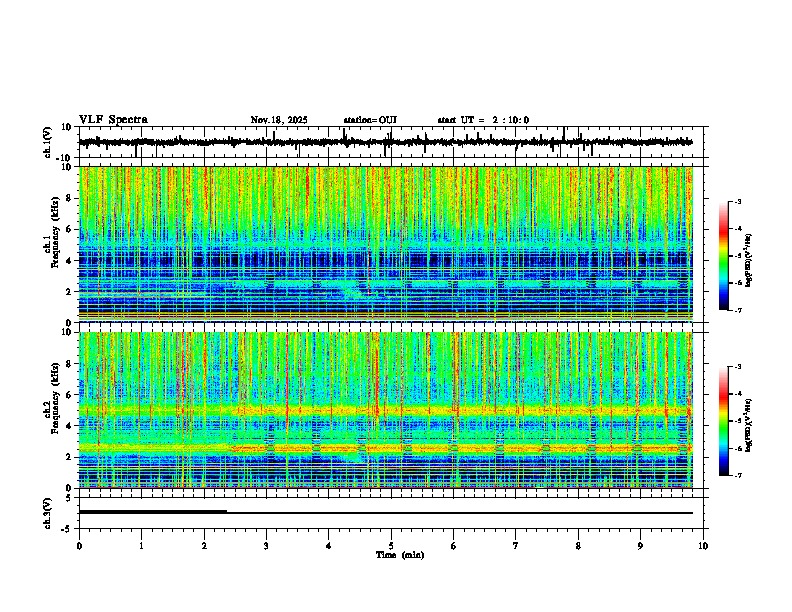Click the "Time (min)" axis title
The image size is (792, 612).
click(x=400, y=555)
